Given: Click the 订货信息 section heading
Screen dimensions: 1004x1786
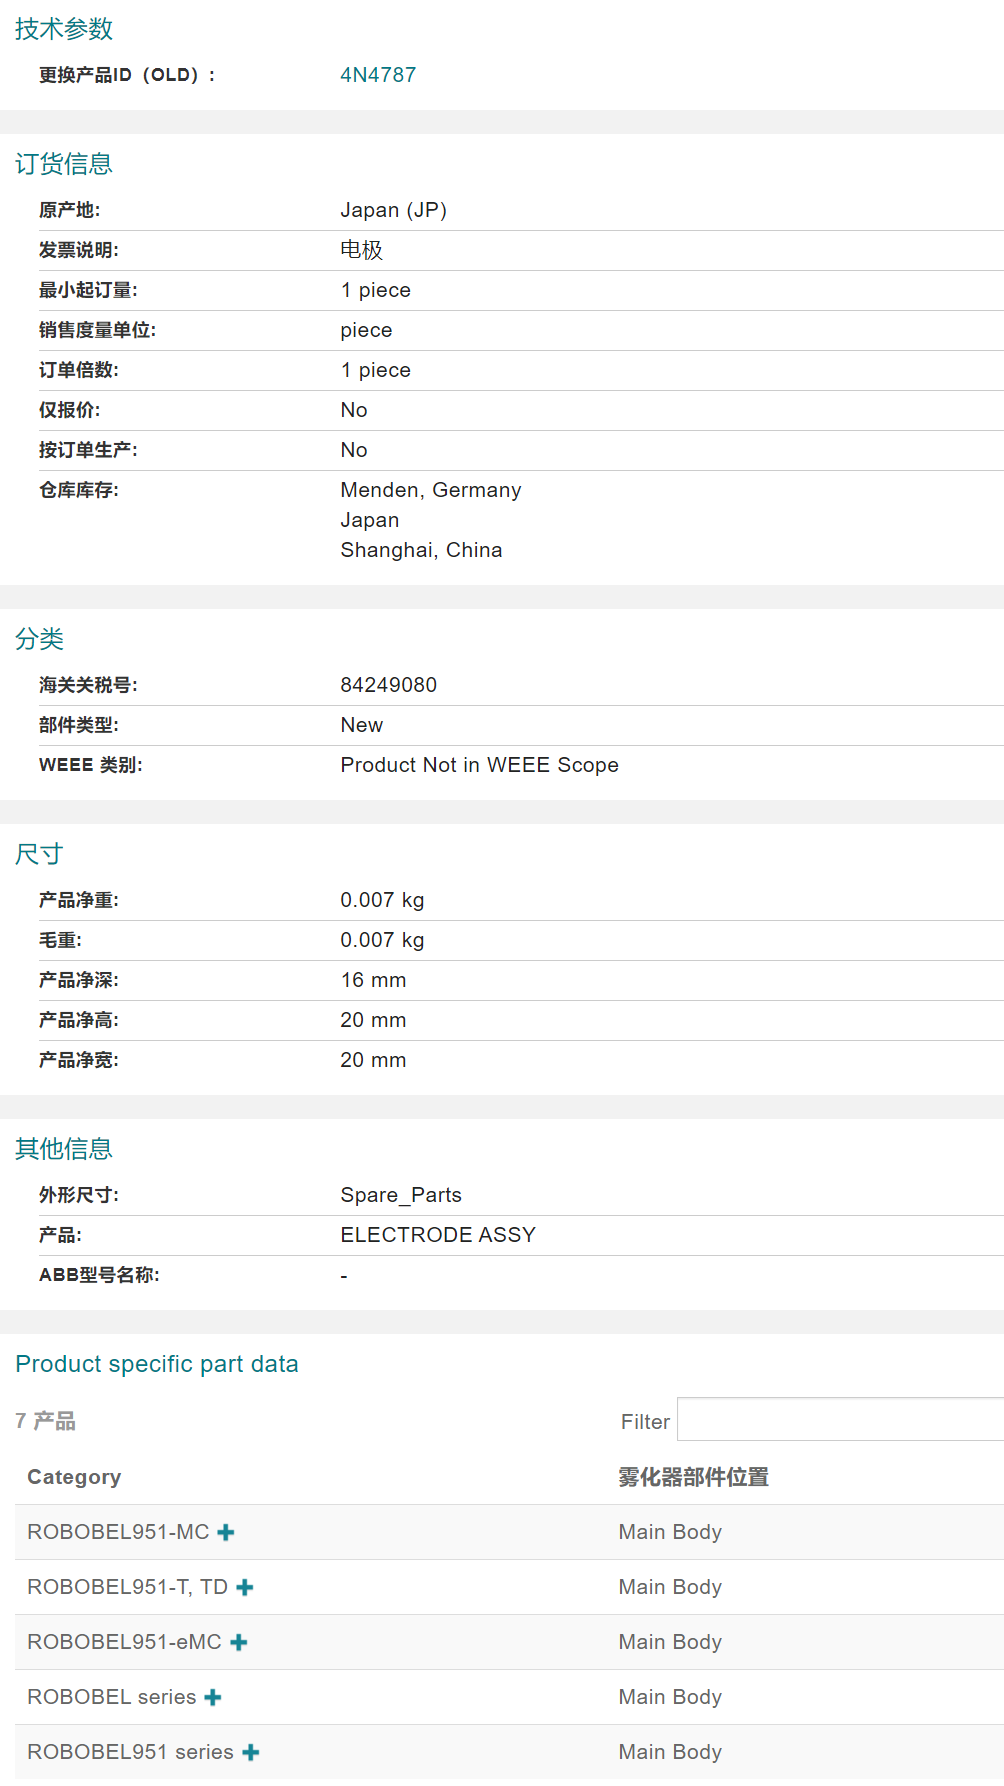Looking at the screenshot, I should (64, 164).
